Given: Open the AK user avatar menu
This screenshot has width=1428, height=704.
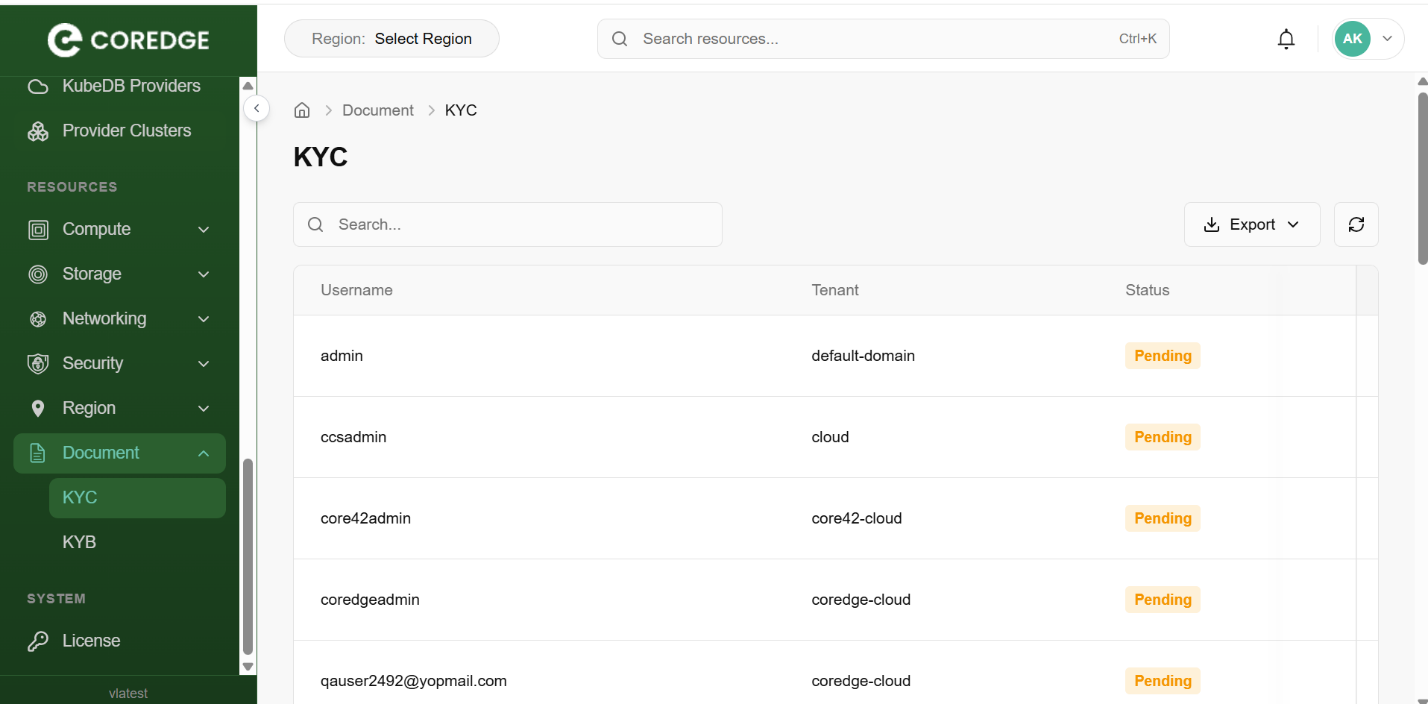Looking at the screenshot, I should coord(1367,39).
